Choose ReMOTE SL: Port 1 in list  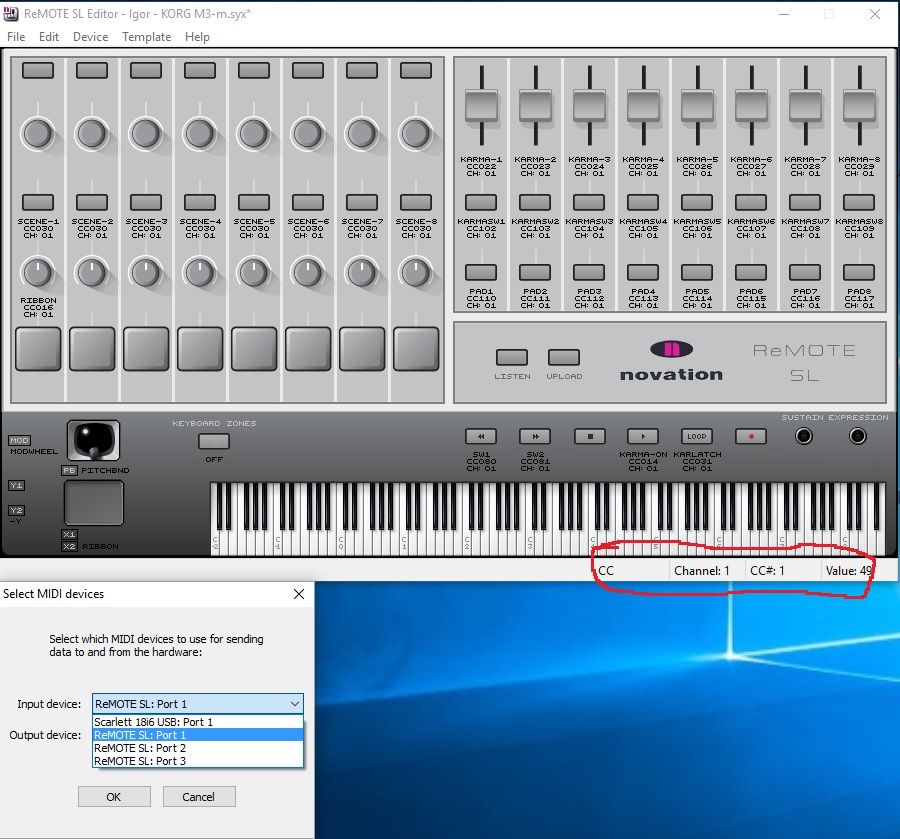pos(197,735)
